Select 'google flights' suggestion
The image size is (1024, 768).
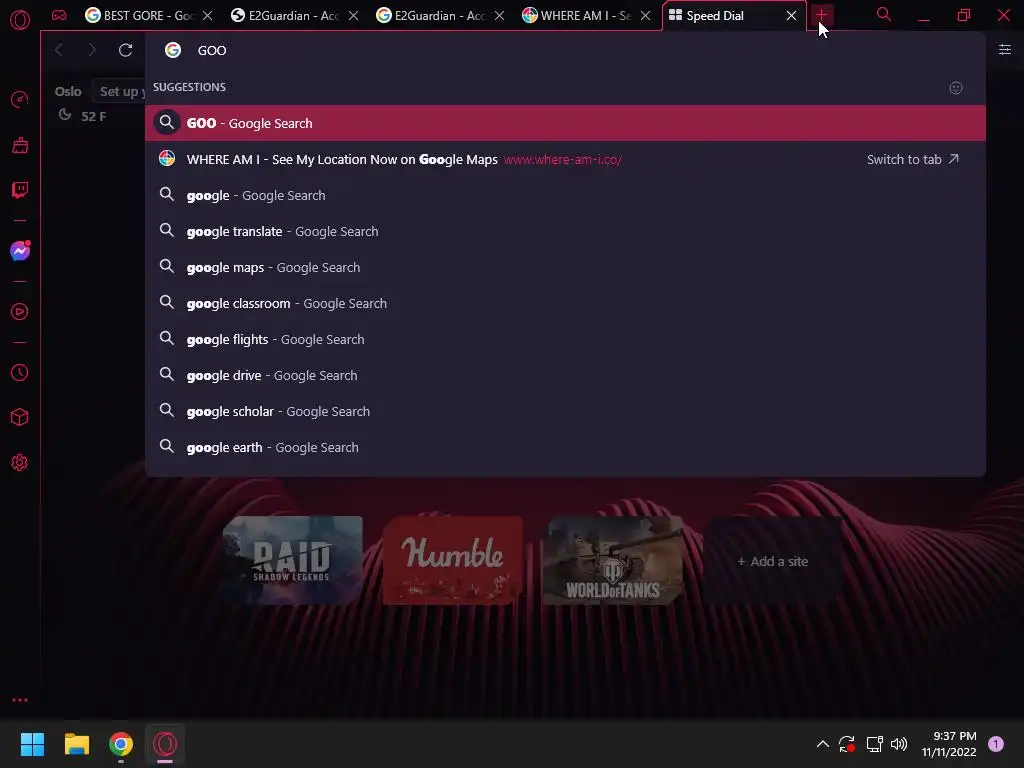click(565, 339)
